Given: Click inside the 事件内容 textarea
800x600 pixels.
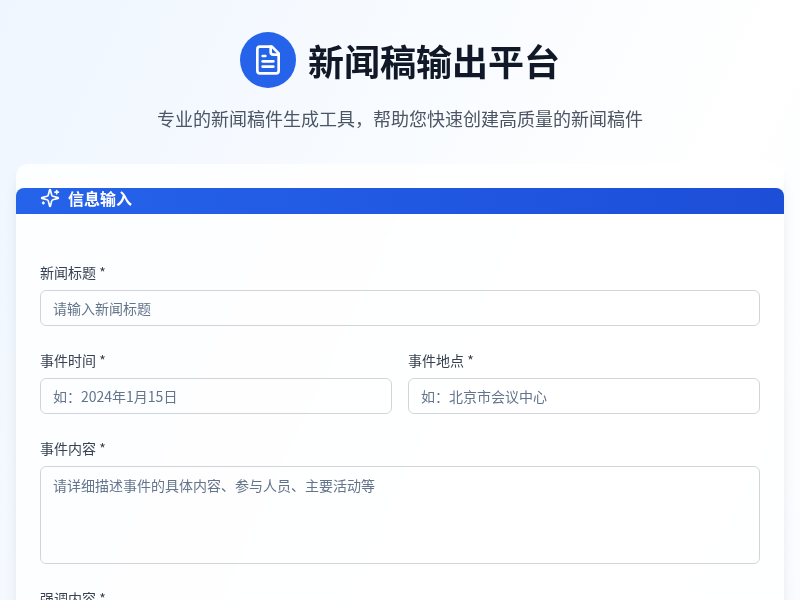Looking at the screenshot, I should tap(400, 515).
